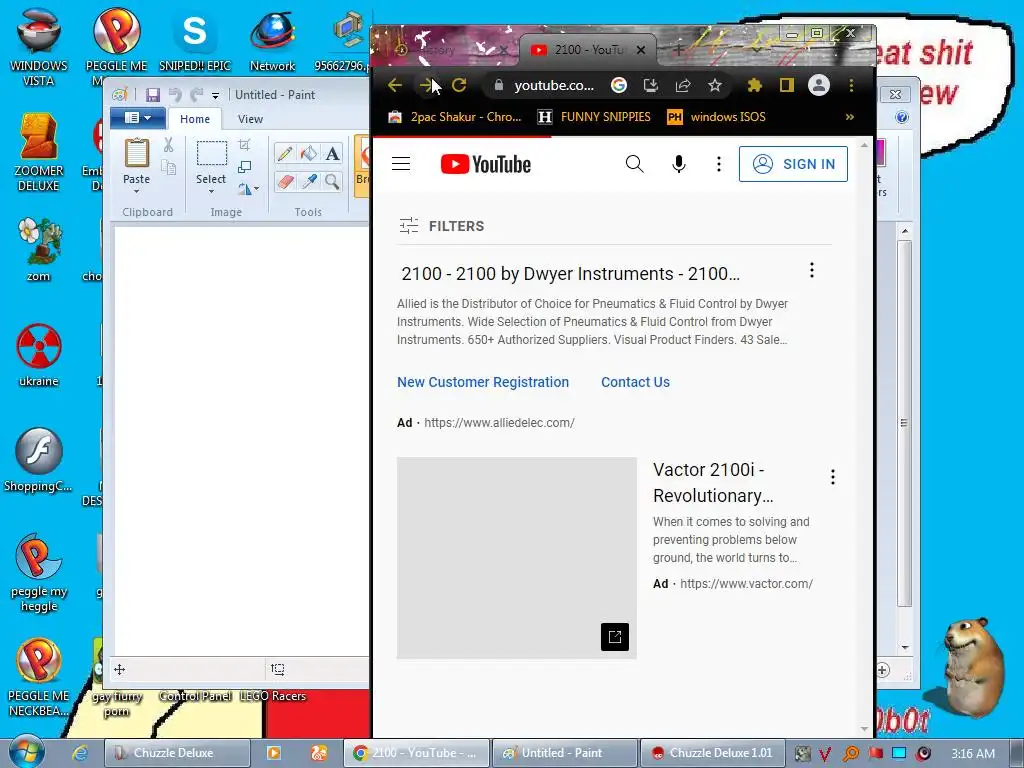Screen dimensions: 1024x768
Task: Click the Resize icon in Paint
Action: click(245, 167)
